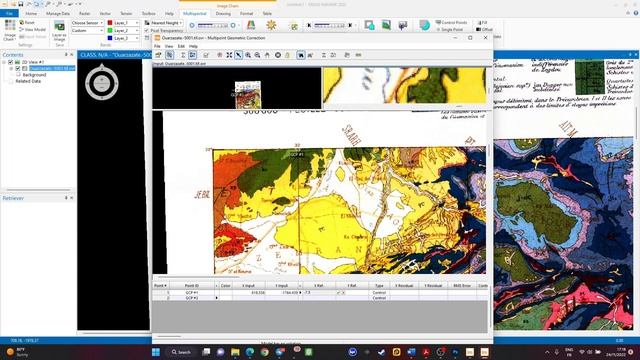Toggle the Background checkbox in Contents

(18, 75)
